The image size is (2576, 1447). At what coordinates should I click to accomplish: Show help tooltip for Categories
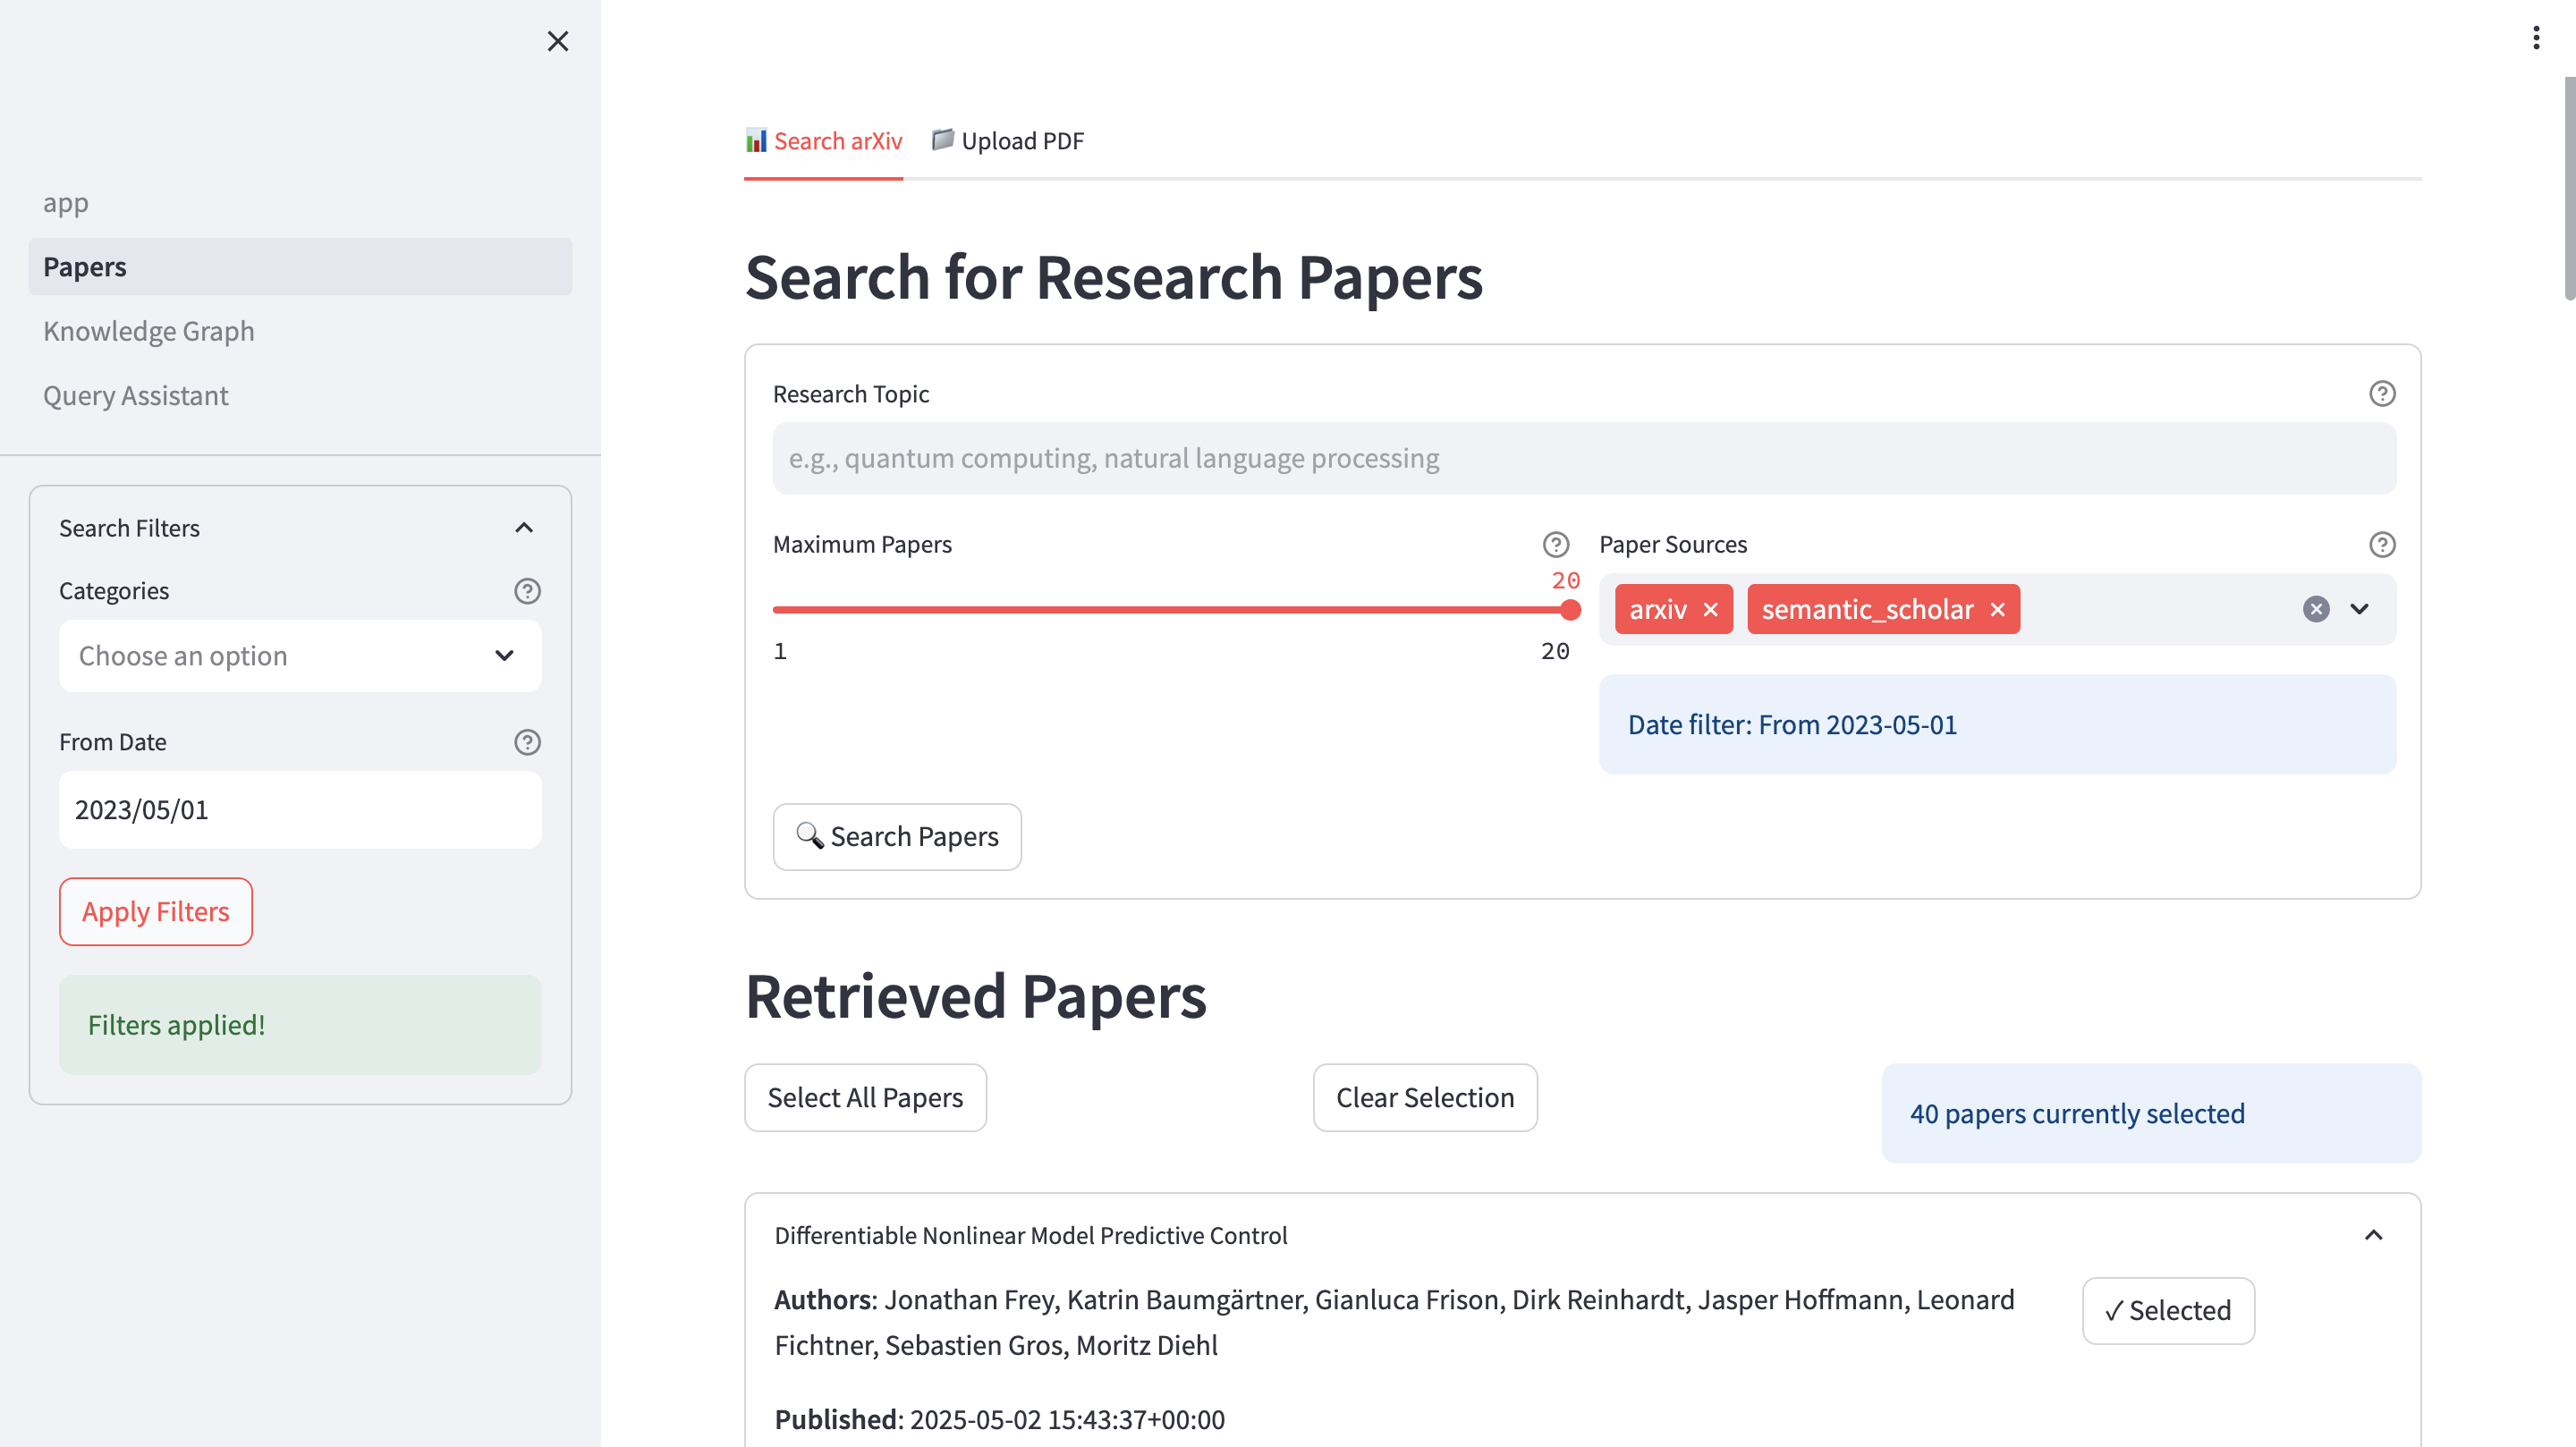pos(527,591)
